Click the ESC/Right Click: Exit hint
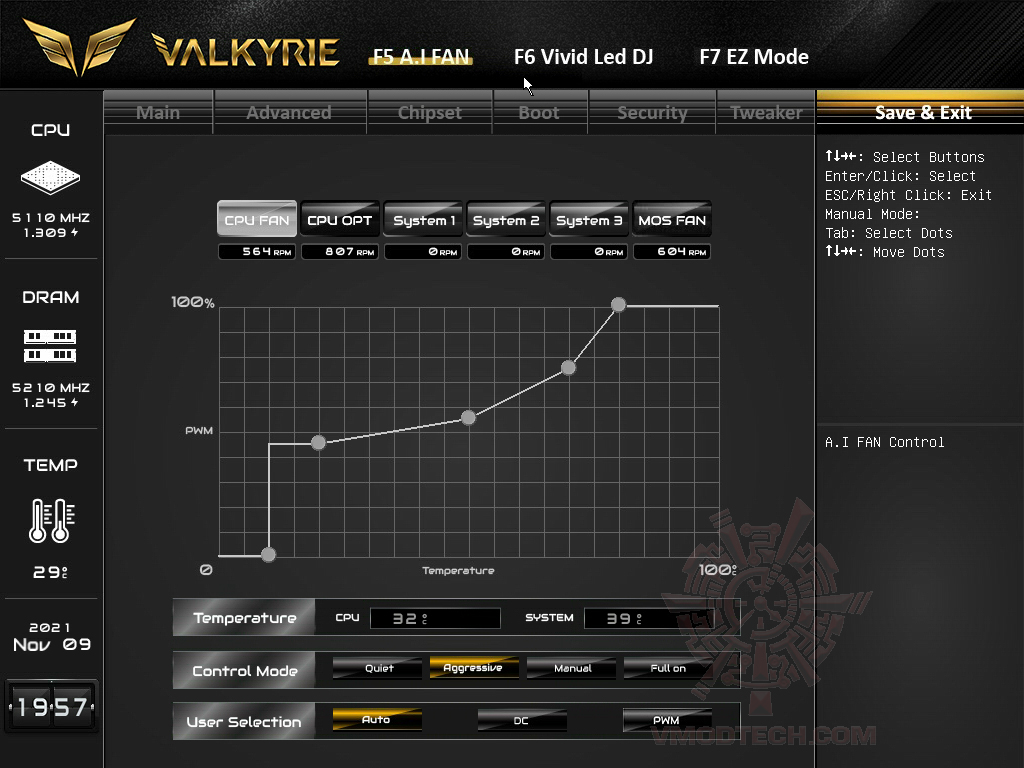Viewport: 1024px width, 768px height. [908, 195]
